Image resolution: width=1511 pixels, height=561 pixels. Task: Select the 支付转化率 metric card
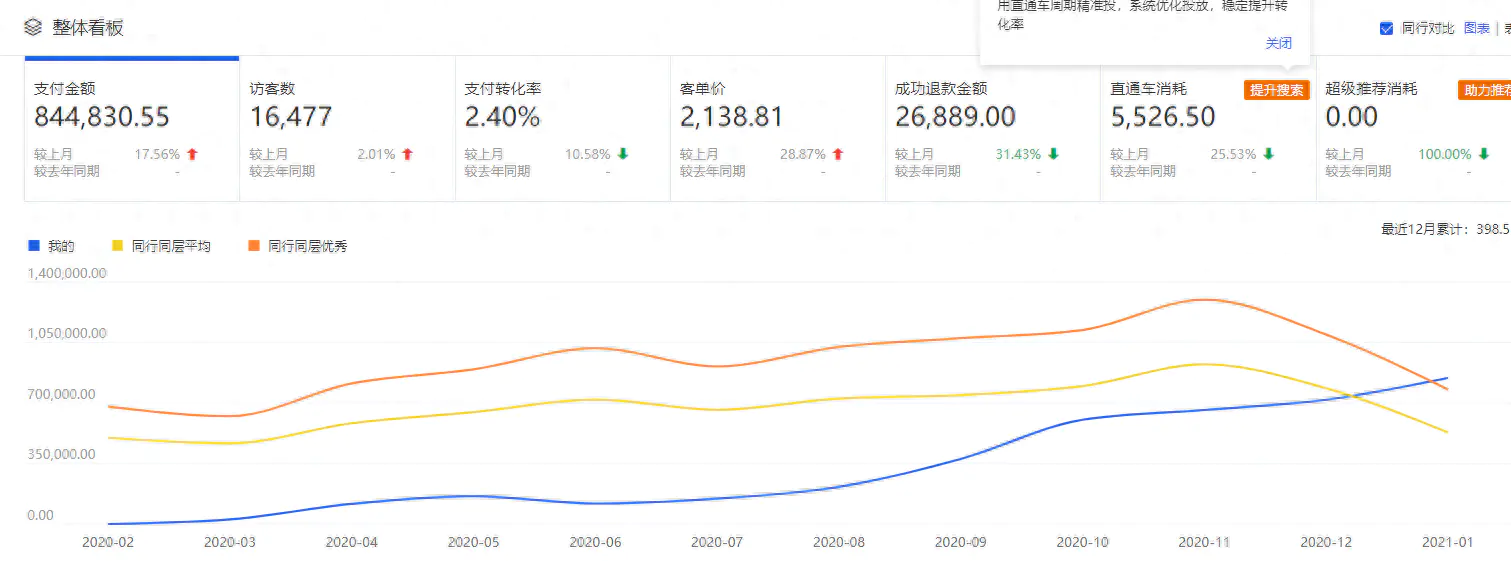click(x=562, y=130)
